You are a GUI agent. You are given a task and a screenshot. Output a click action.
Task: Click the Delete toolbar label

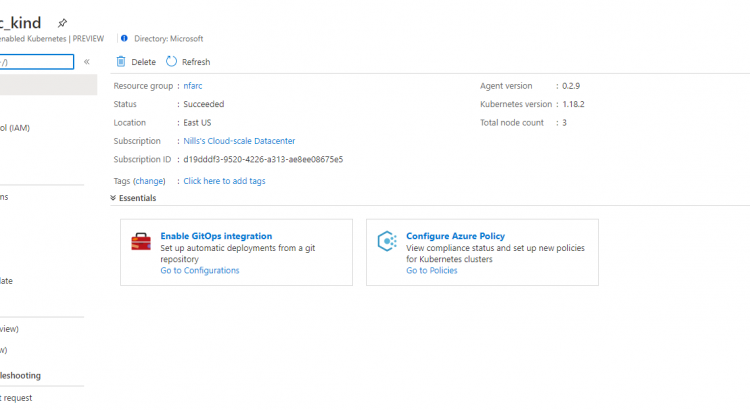(x=143, y=62)
